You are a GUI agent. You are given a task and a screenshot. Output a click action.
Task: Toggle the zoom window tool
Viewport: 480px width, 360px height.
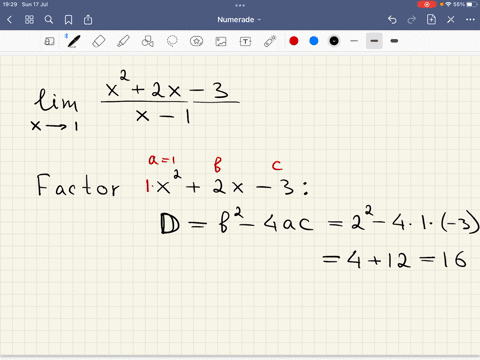point(49,41)
